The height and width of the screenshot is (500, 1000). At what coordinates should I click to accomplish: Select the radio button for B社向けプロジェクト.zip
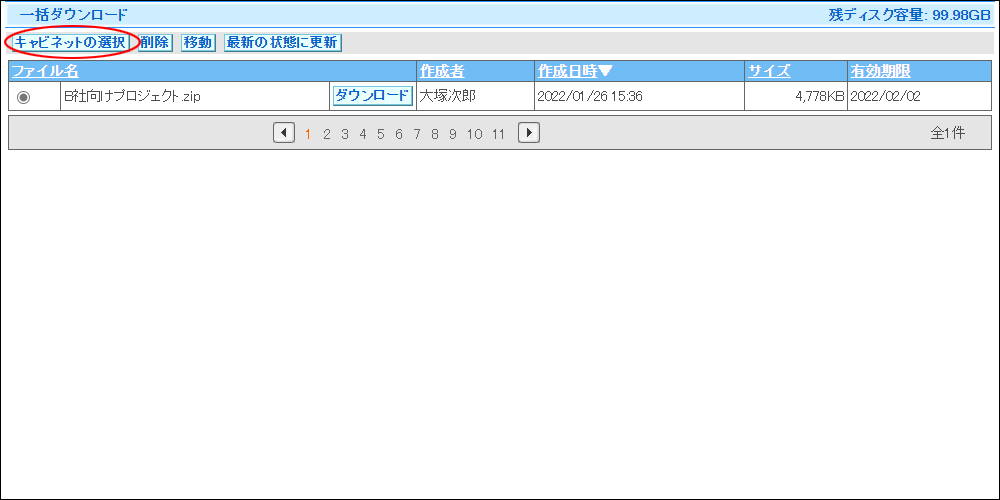(24, 98)
